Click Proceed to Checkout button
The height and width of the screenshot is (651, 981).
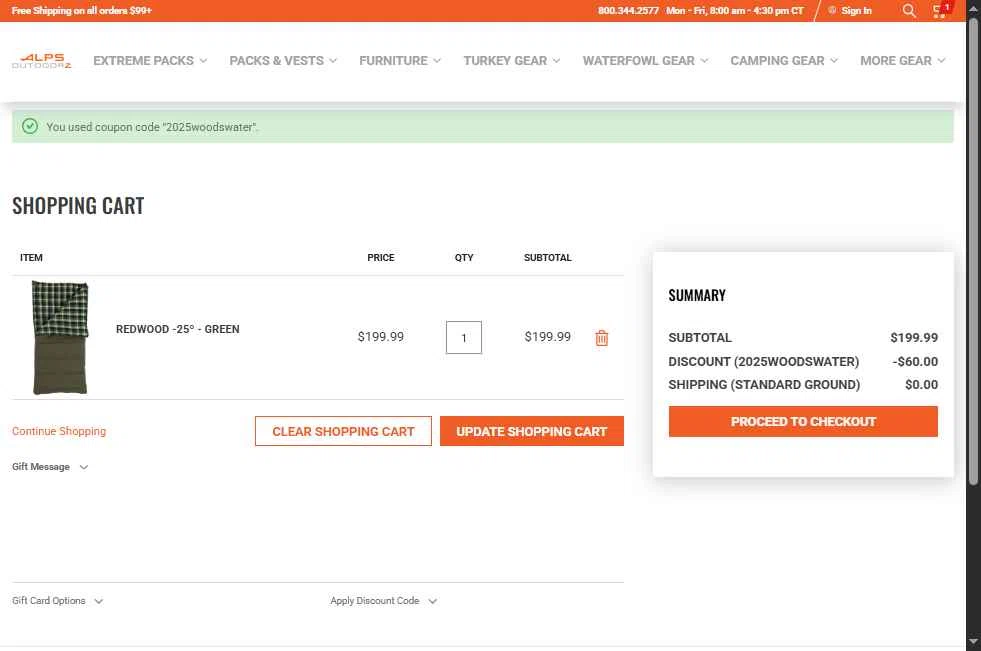click(803, 421)
